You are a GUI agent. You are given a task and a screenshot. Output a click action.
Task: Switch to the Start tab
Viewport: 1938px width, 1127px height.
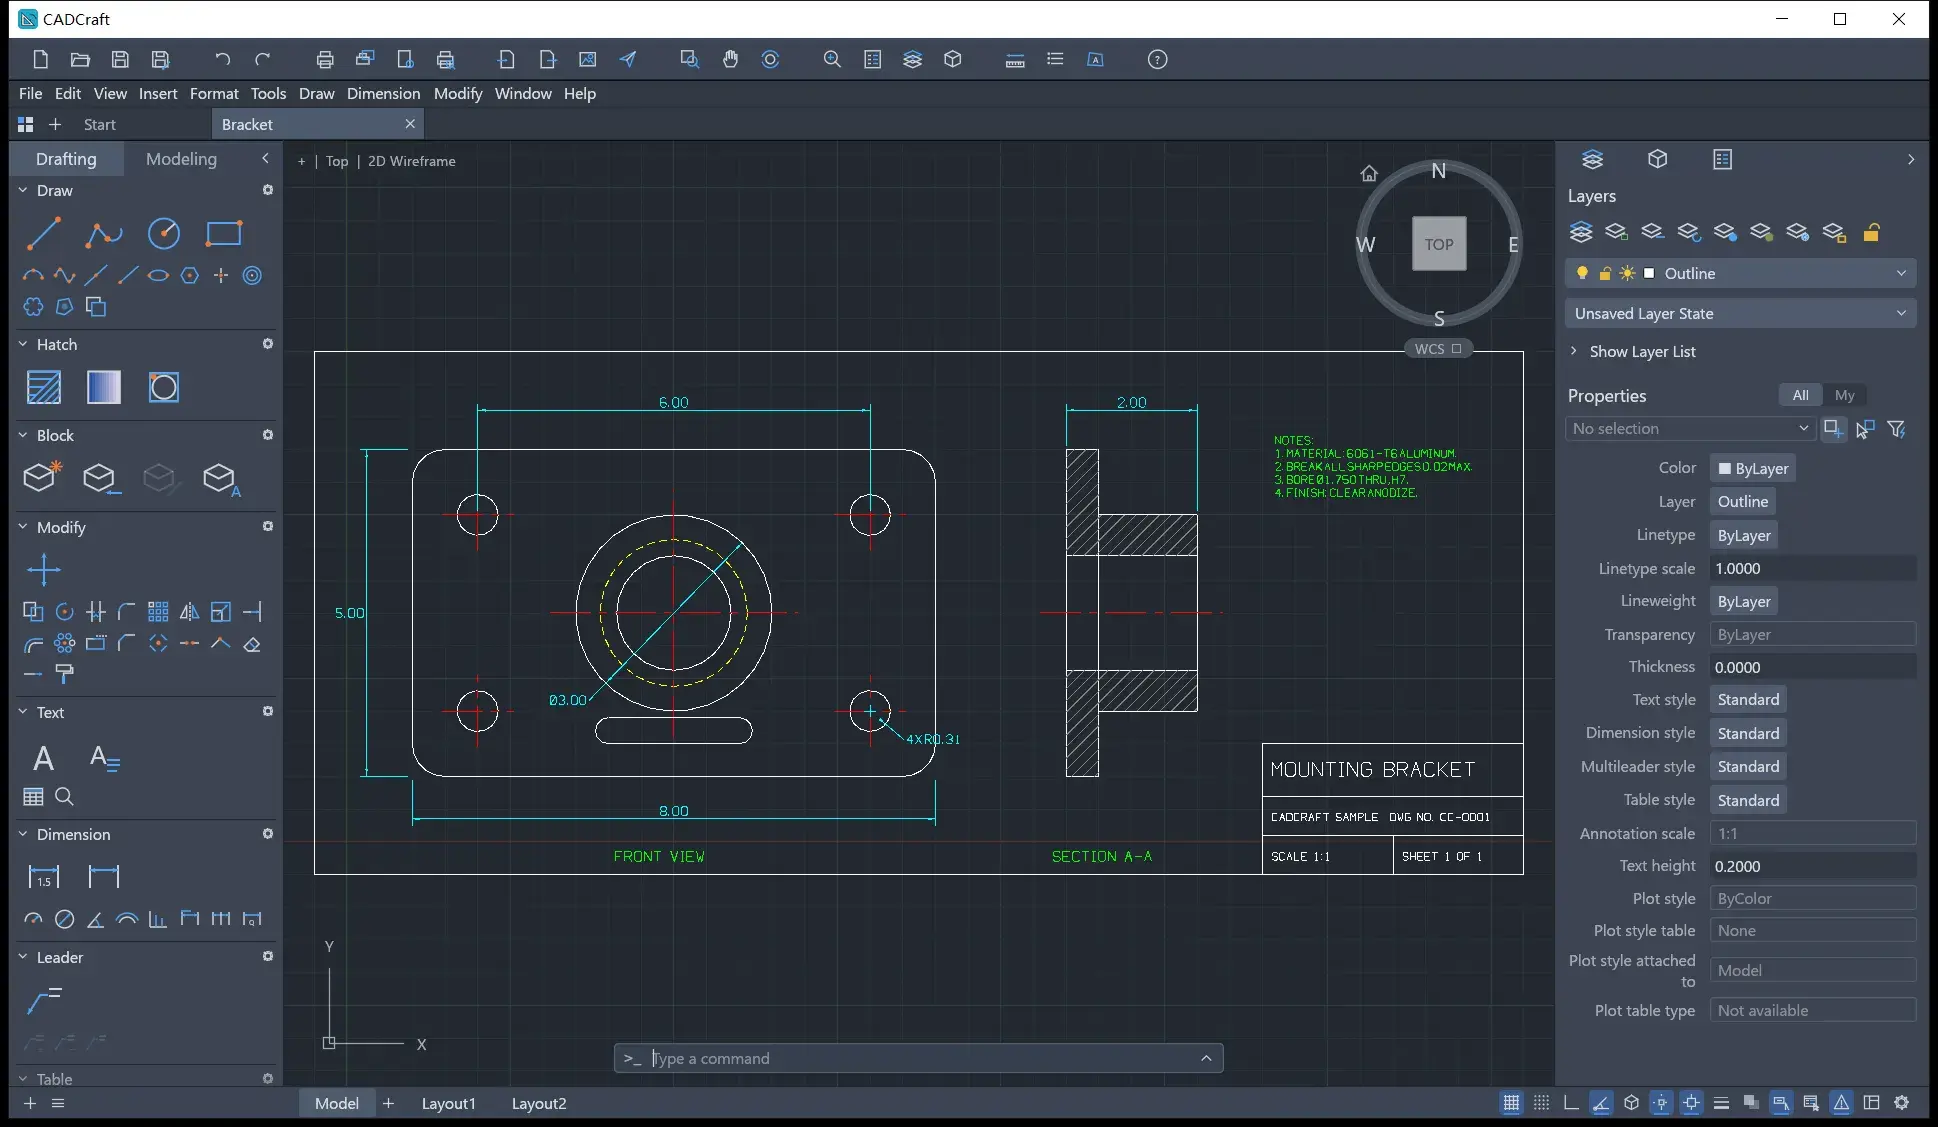100,124
